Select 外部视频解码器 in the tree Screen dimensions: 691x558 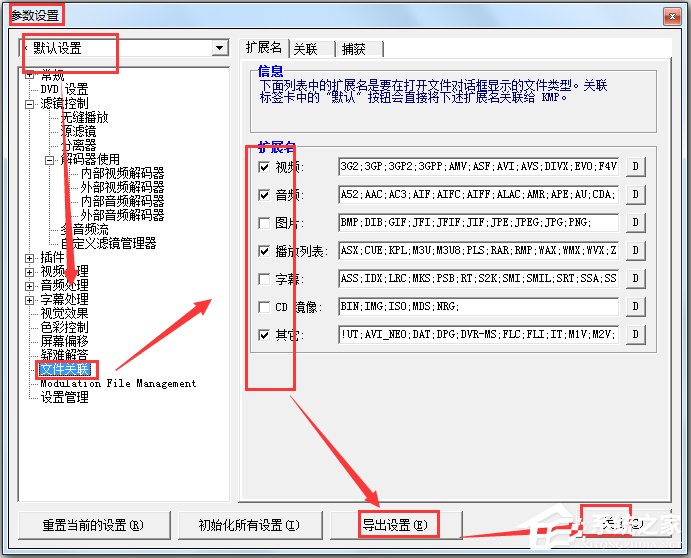[123, 187]
